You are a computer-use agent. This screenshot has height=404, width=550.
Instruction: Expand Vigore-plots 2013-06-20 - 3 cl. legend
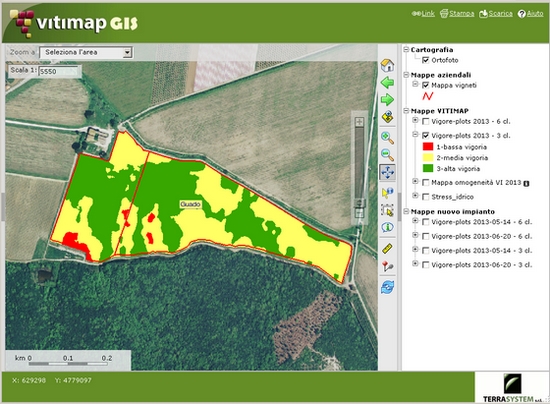click(415, 264)
